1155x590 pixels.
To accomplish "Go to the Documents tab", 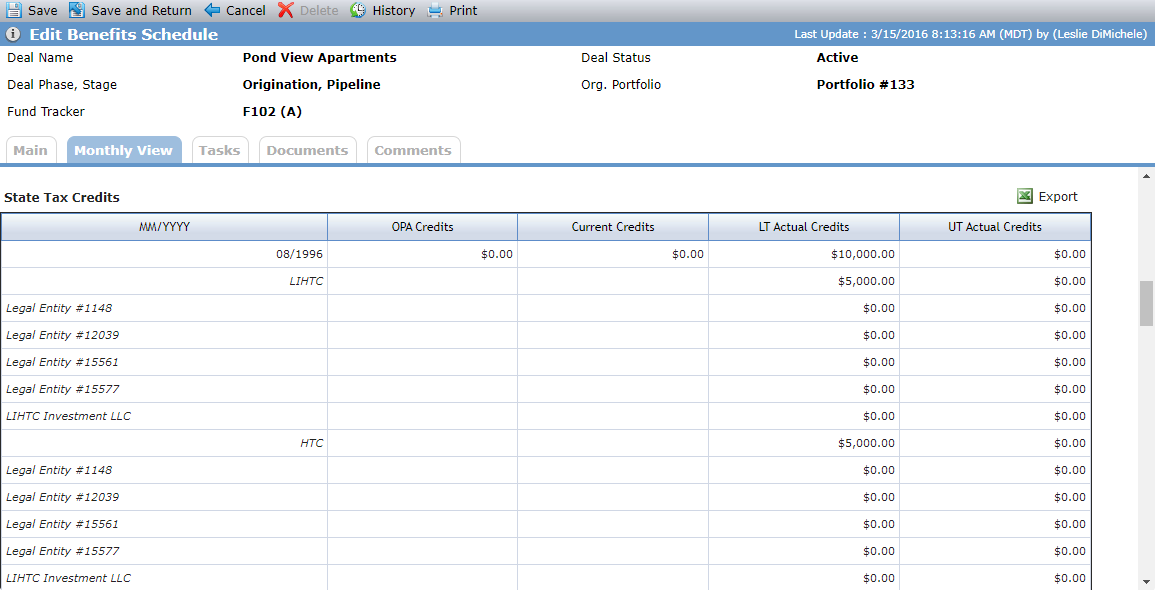I will pyautogui.click(x=307, y=150).
